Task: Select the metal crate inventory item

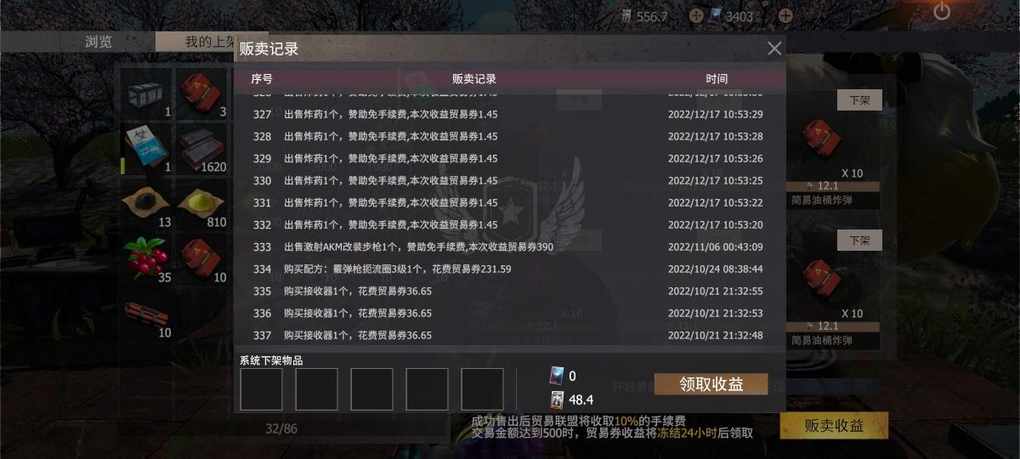Action: click(x=146, y=94)
